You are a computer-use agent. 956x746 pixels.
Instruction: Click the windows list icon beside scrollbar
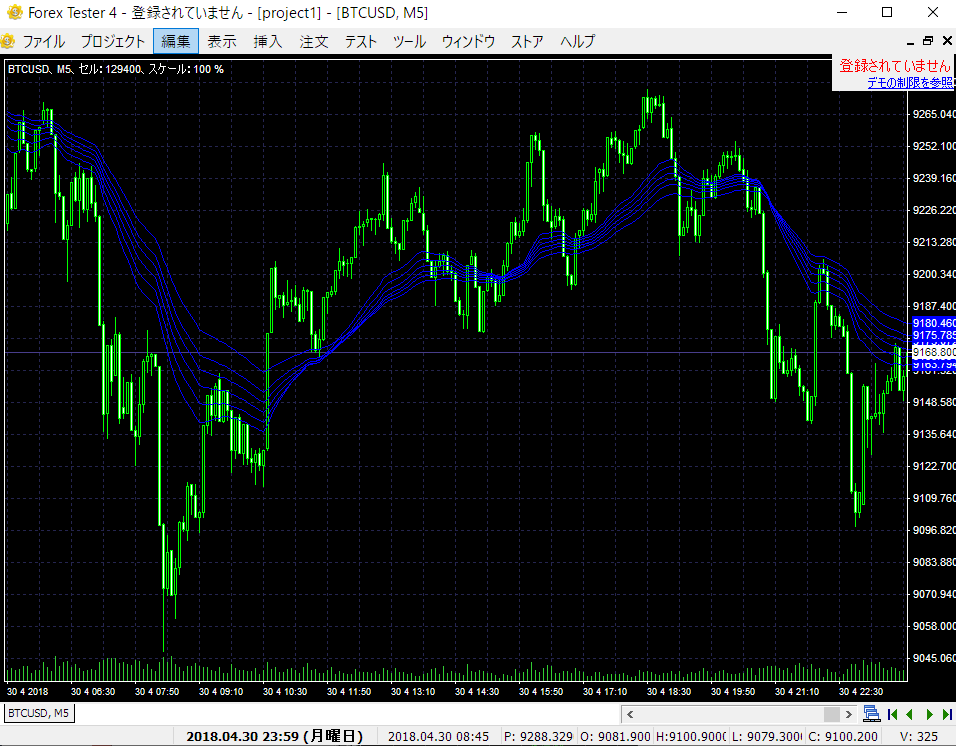coord(872,714)
